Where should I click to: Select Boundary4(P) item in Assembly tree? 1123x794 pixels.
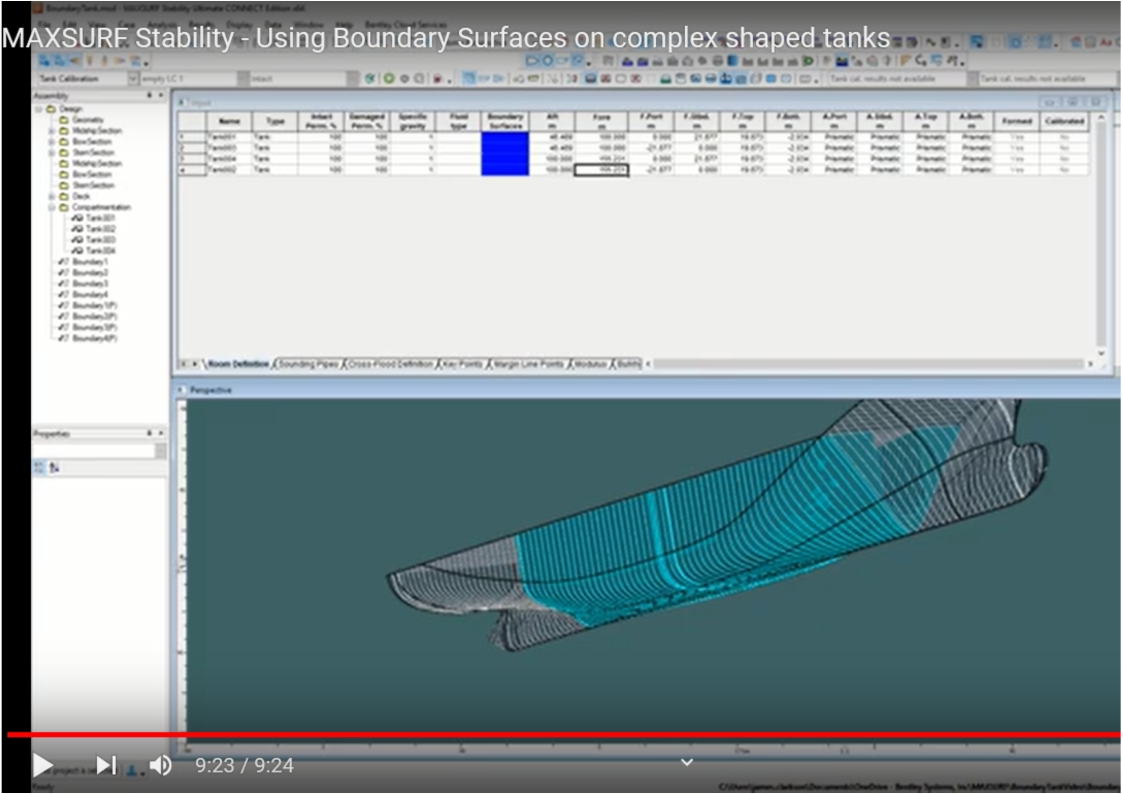coord(94,338)
